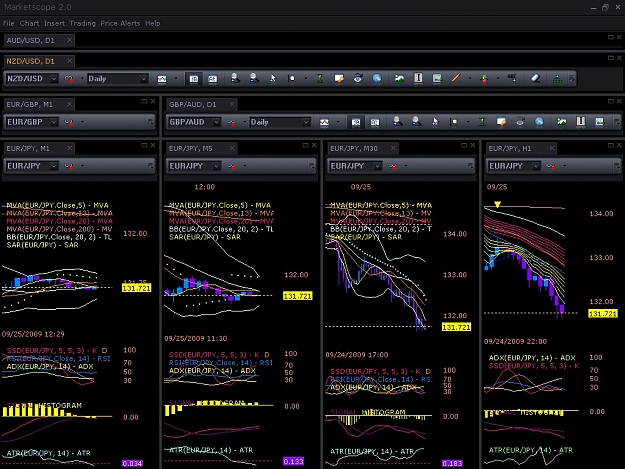The width and height of the screenshot is (625, 469).
Task: Click the marker placement tool in NZD/USD toolbar
Action: coord(291,78)
